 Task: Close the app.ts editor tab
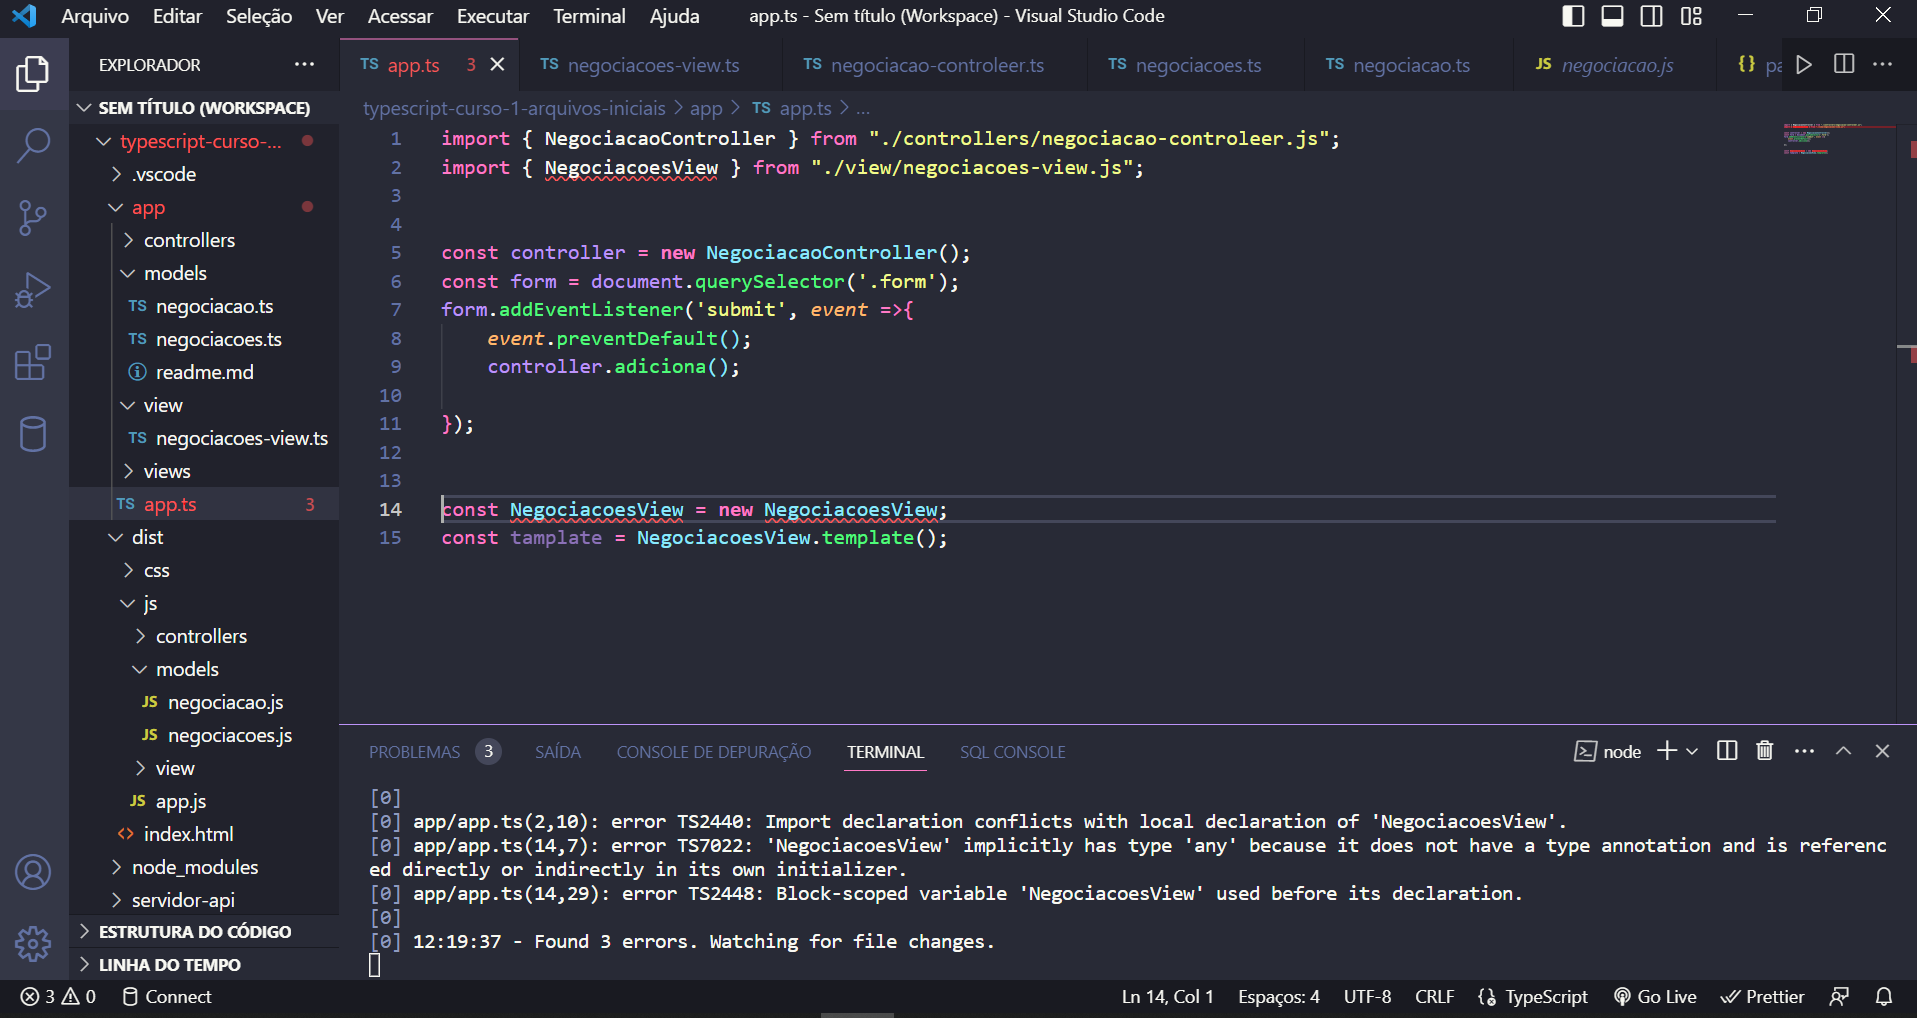[x=497, y=65]
